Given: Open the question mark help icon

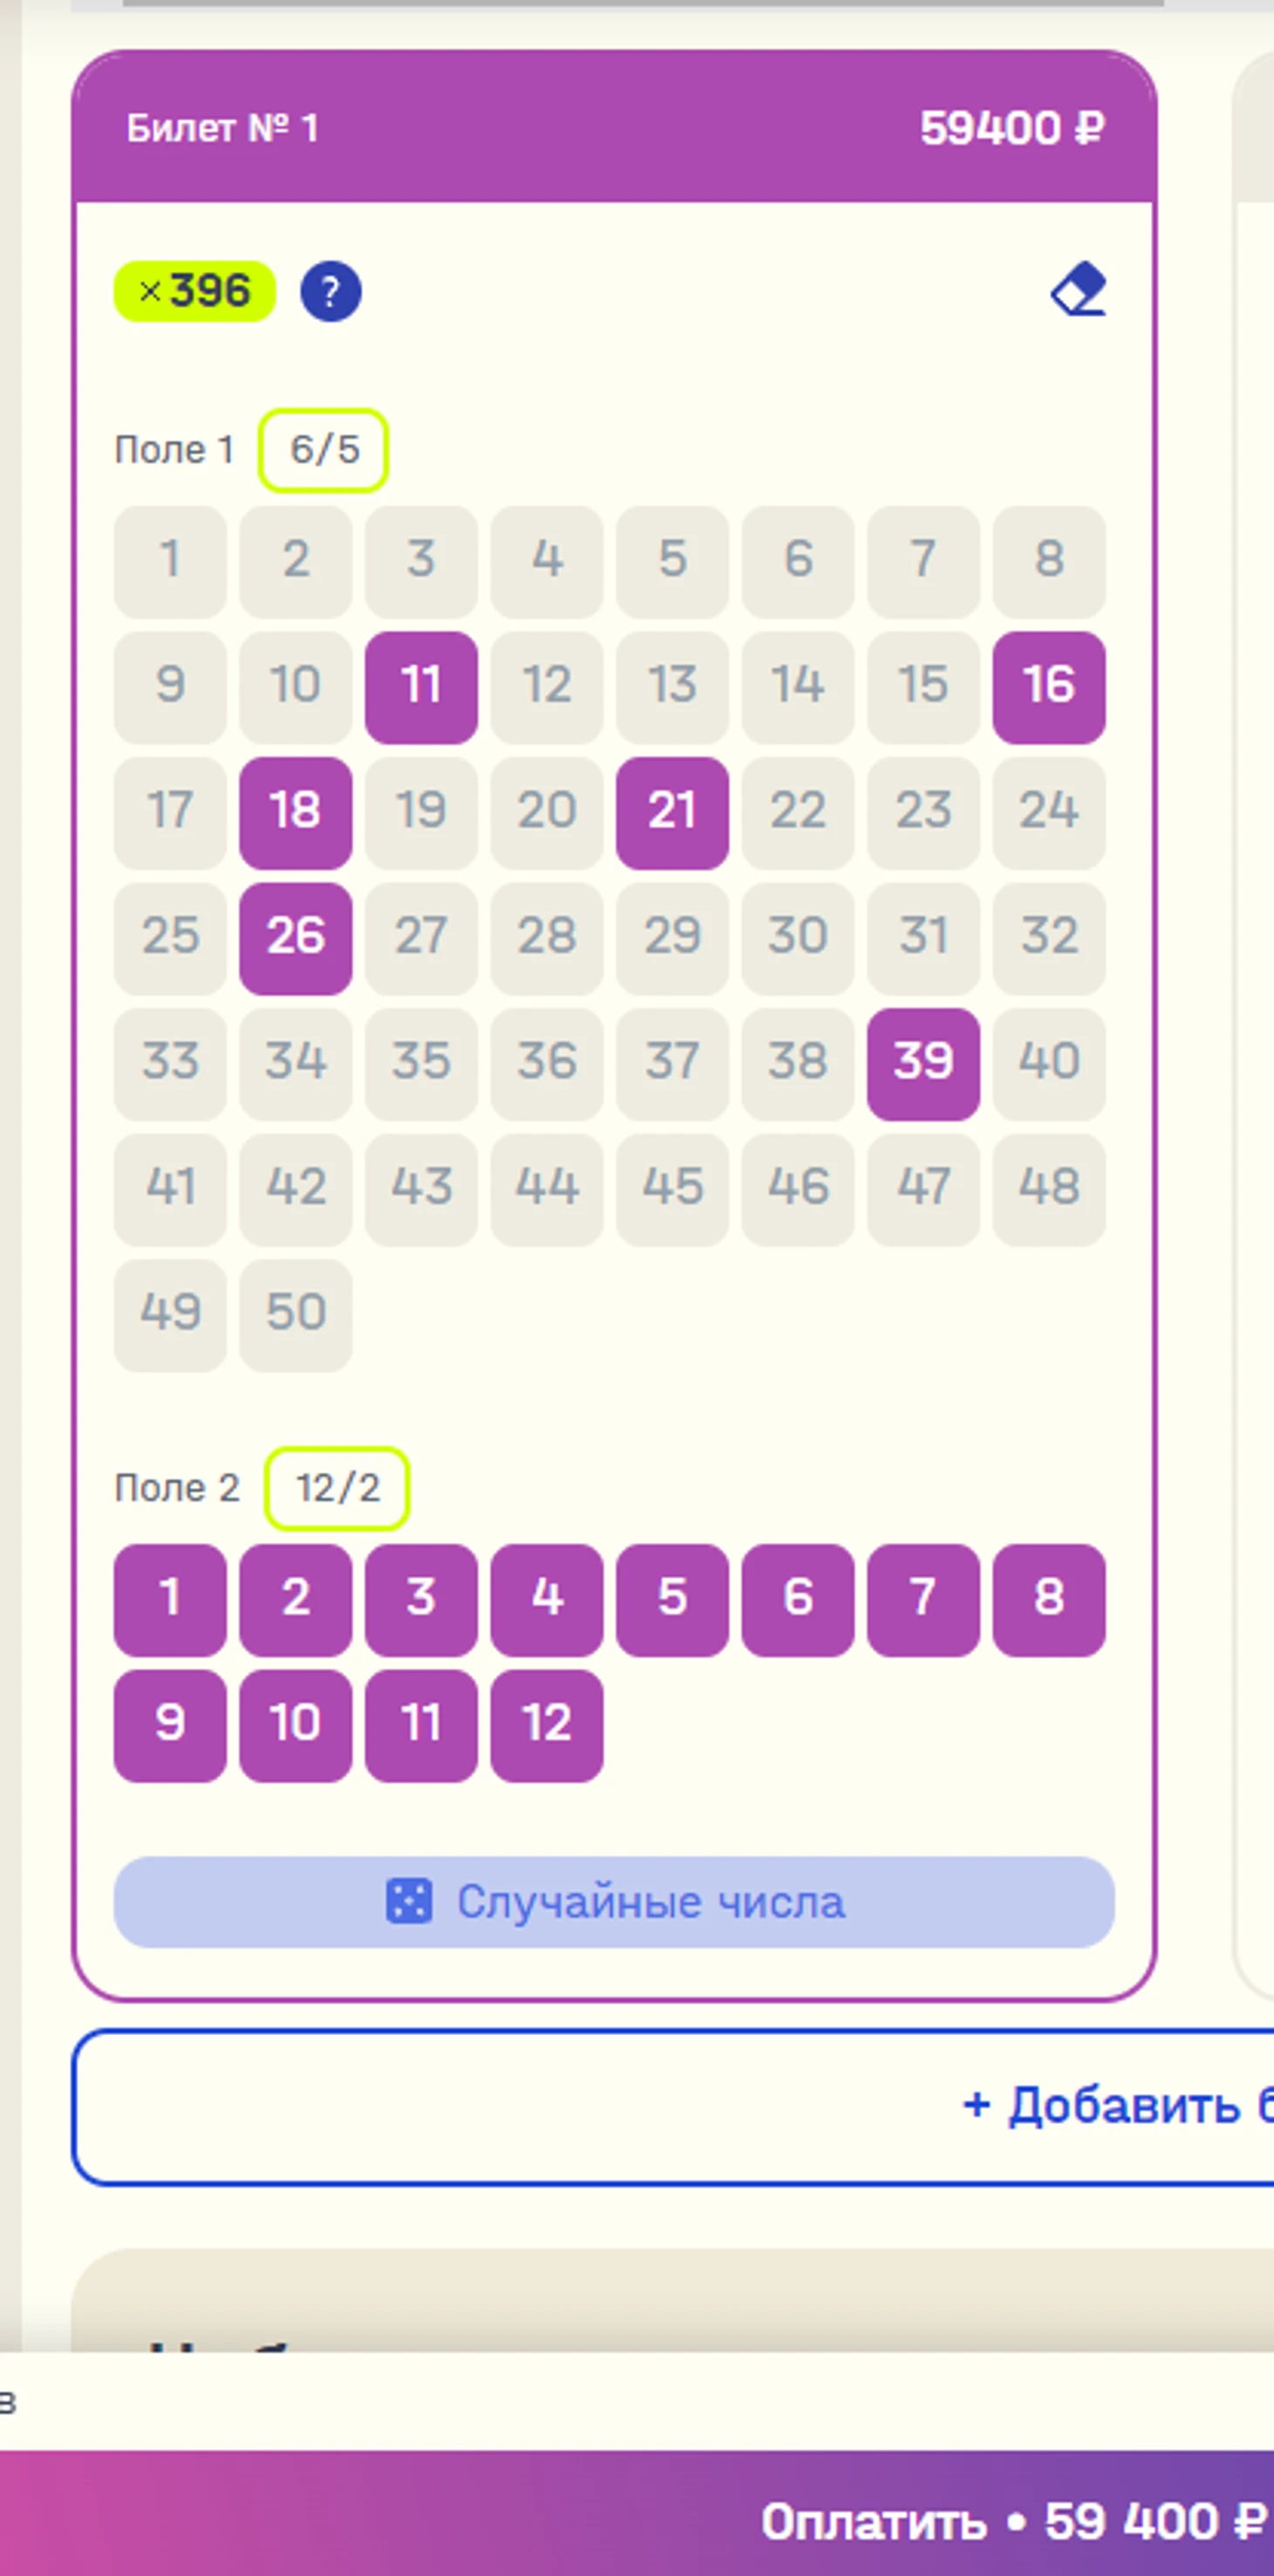Looking at the screenshot, I should click(x=331, y=291).
